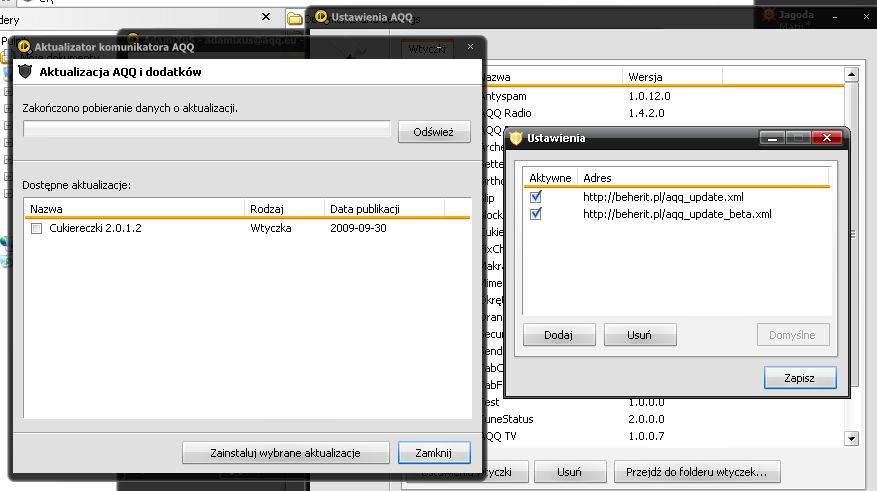Click the Wersja column header in the plugin list
877x491 pixels.
(671, 77)
